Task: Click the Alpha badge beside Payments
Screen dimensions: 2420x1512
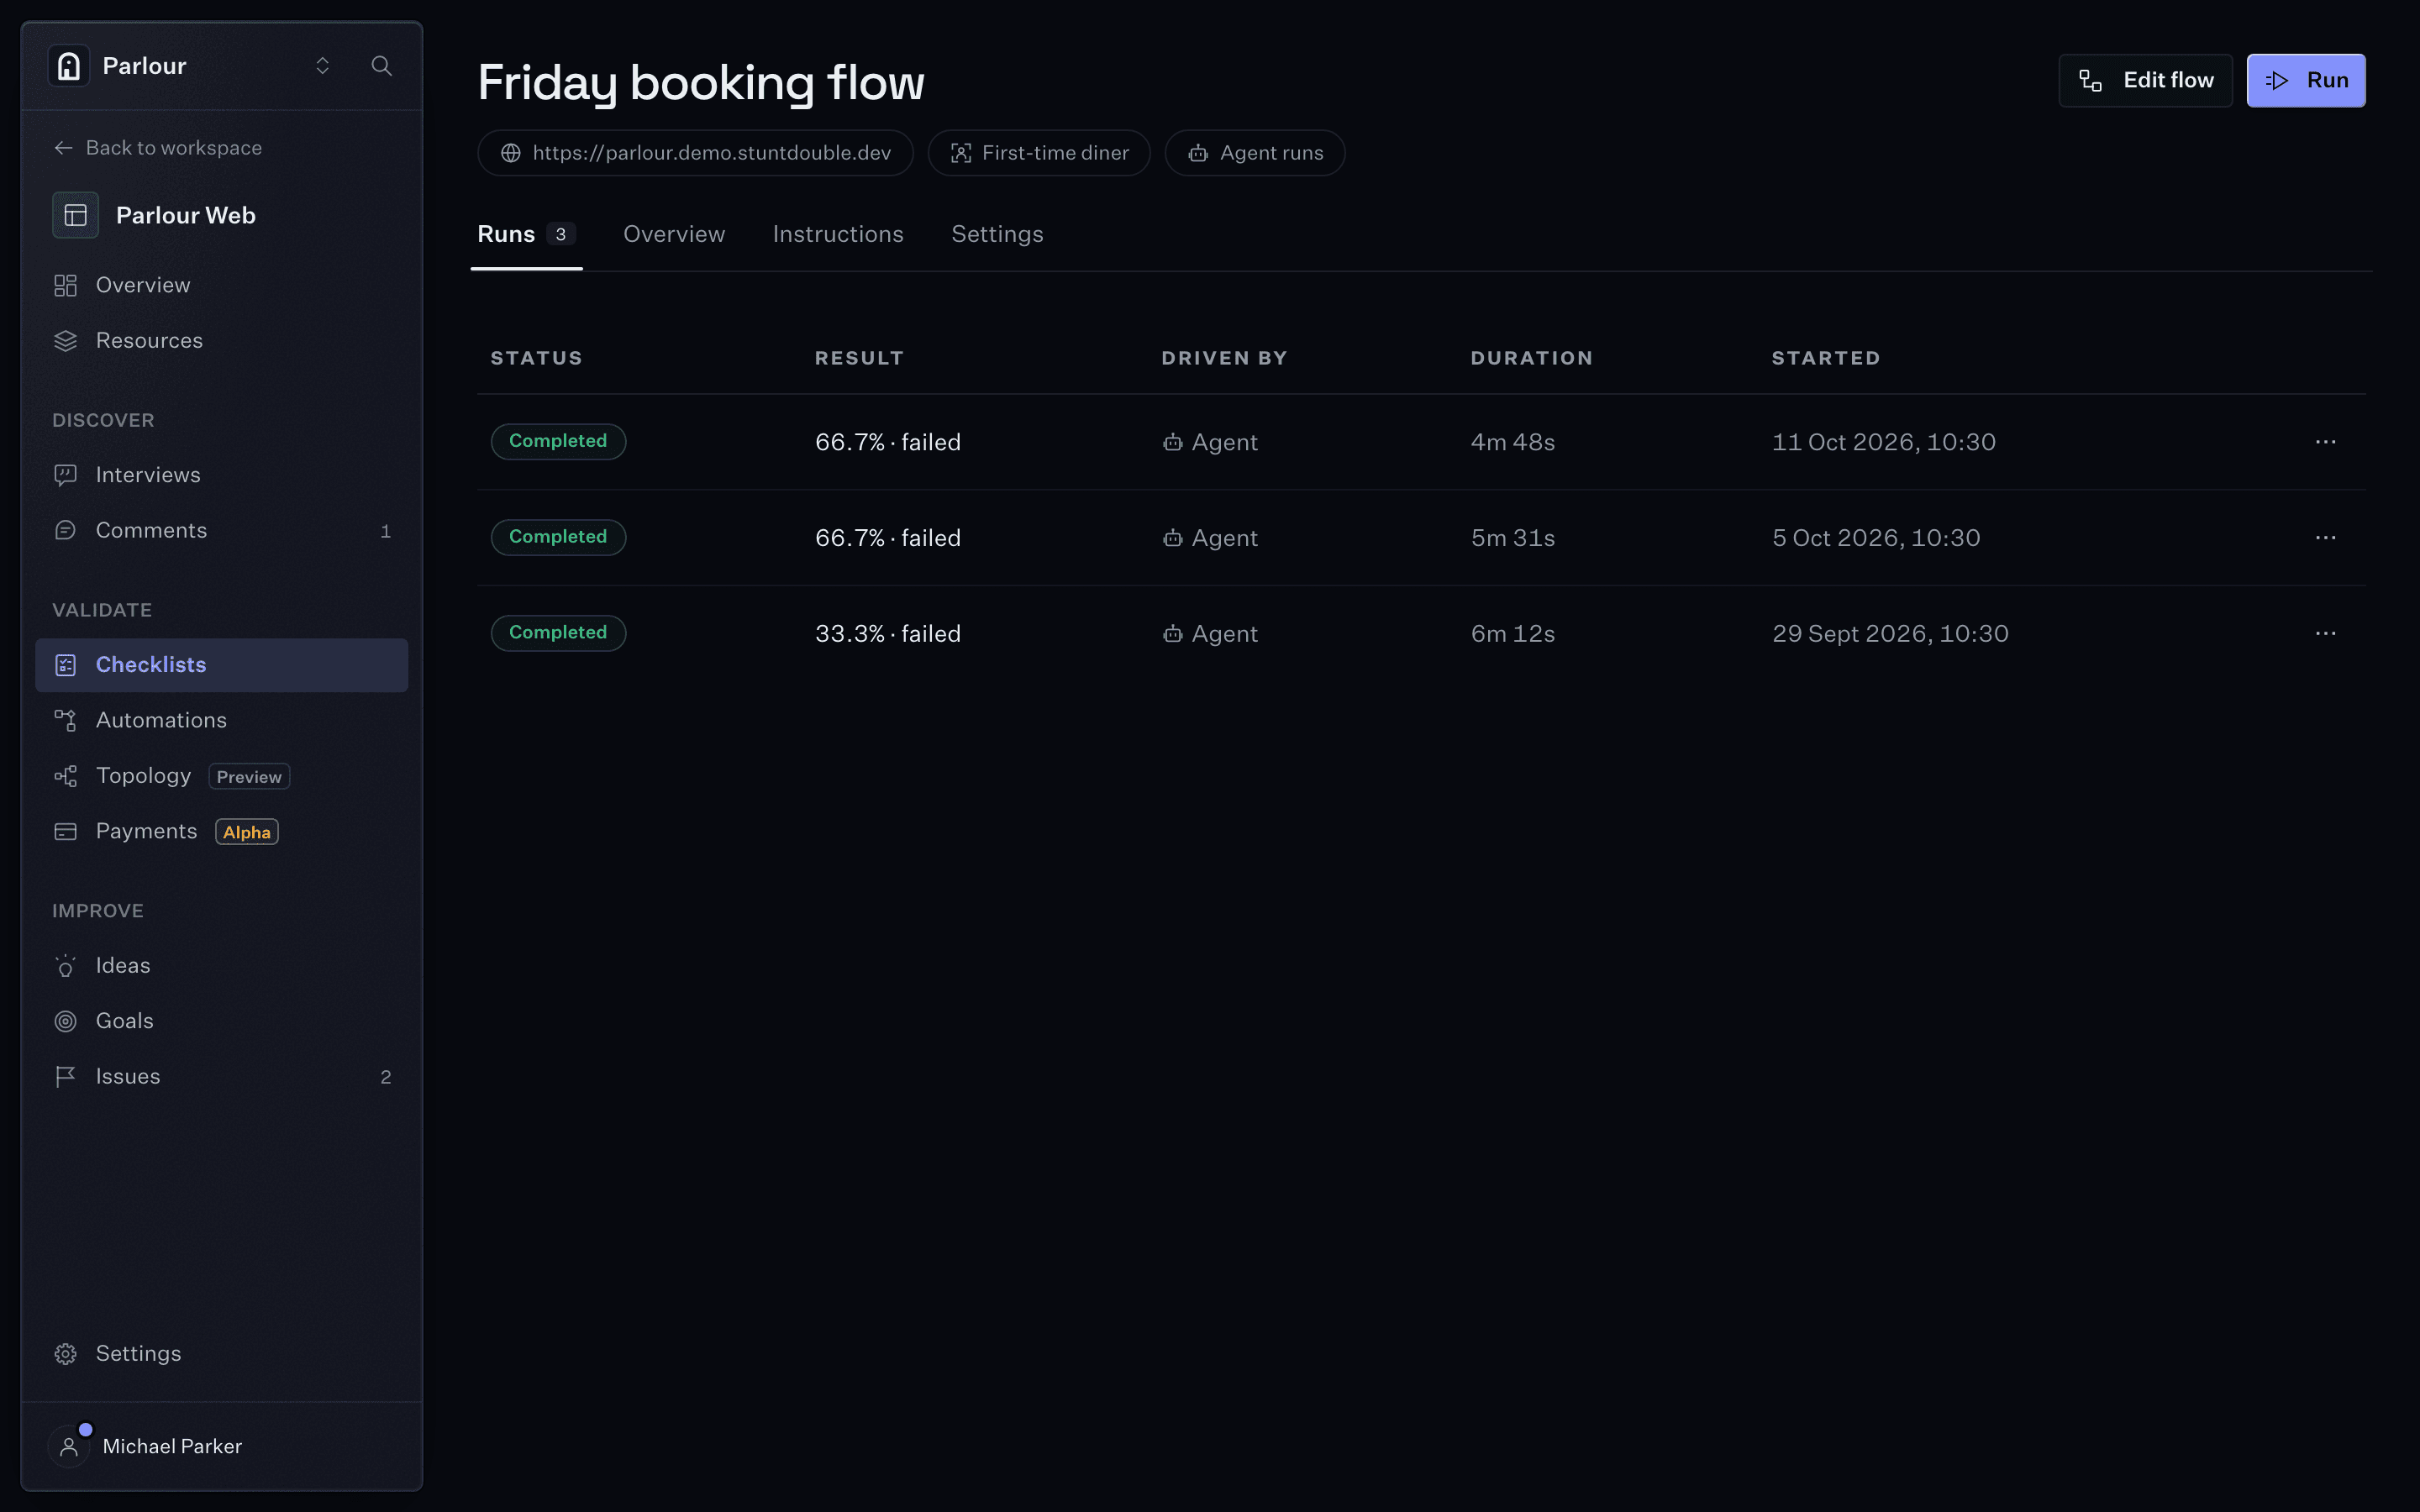Action: click(247, 832)
